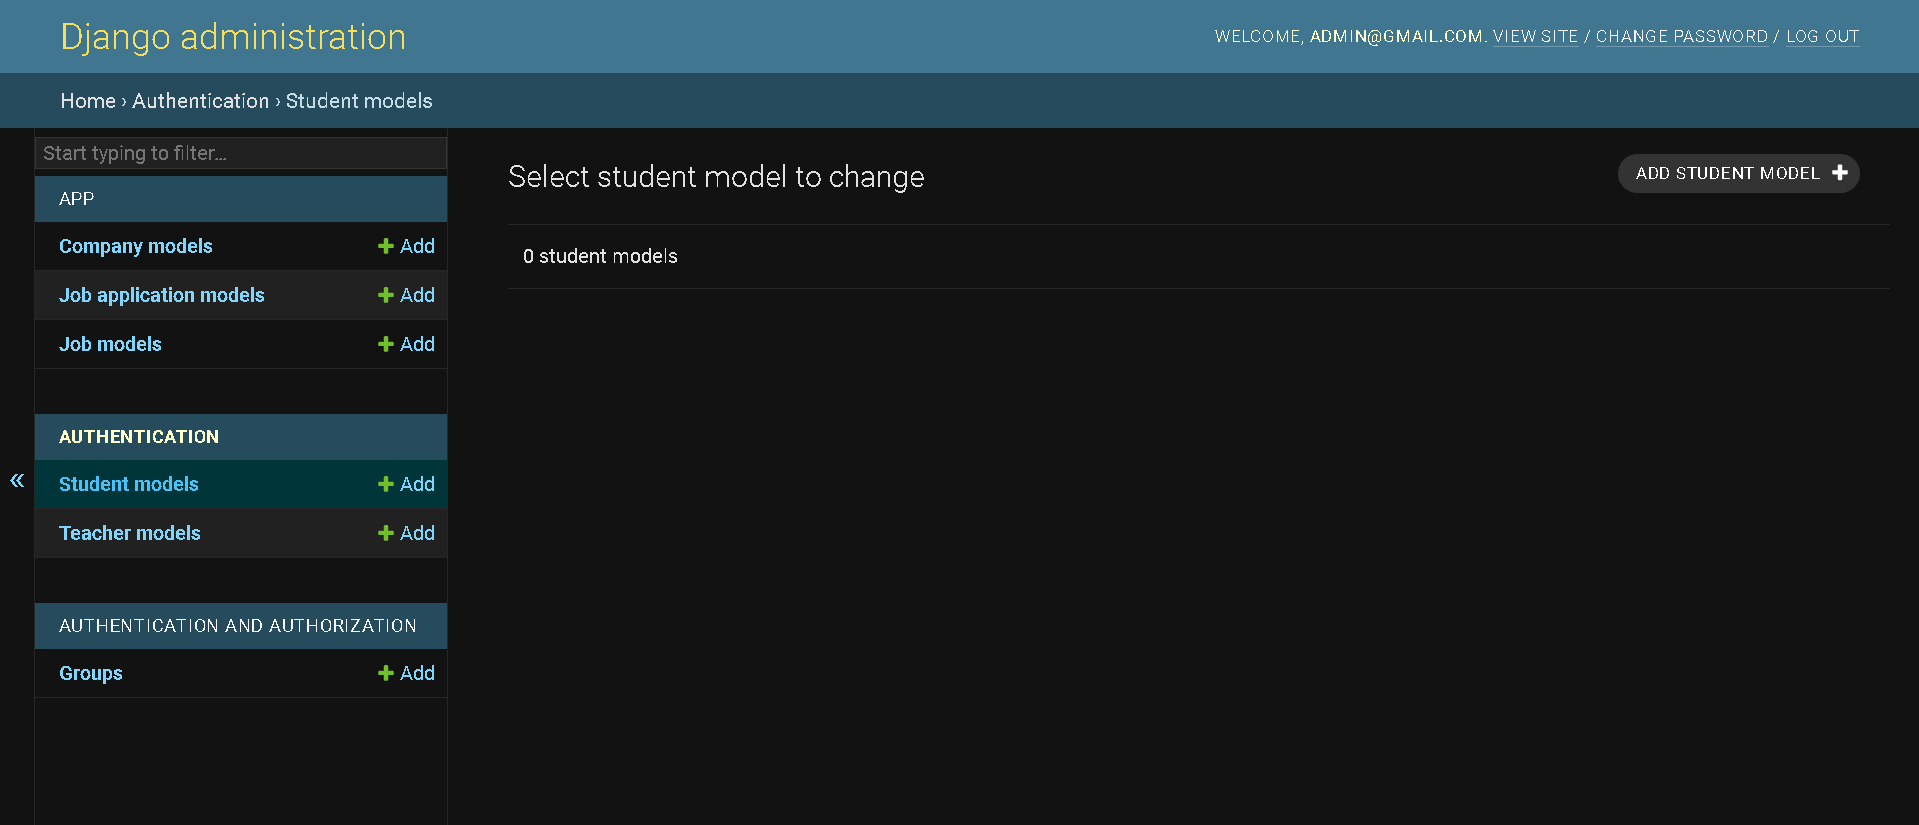This screenshot has width=1919, height=825.
Task: Navigate to Home in the breadcrumb
Action: [88, 101]
